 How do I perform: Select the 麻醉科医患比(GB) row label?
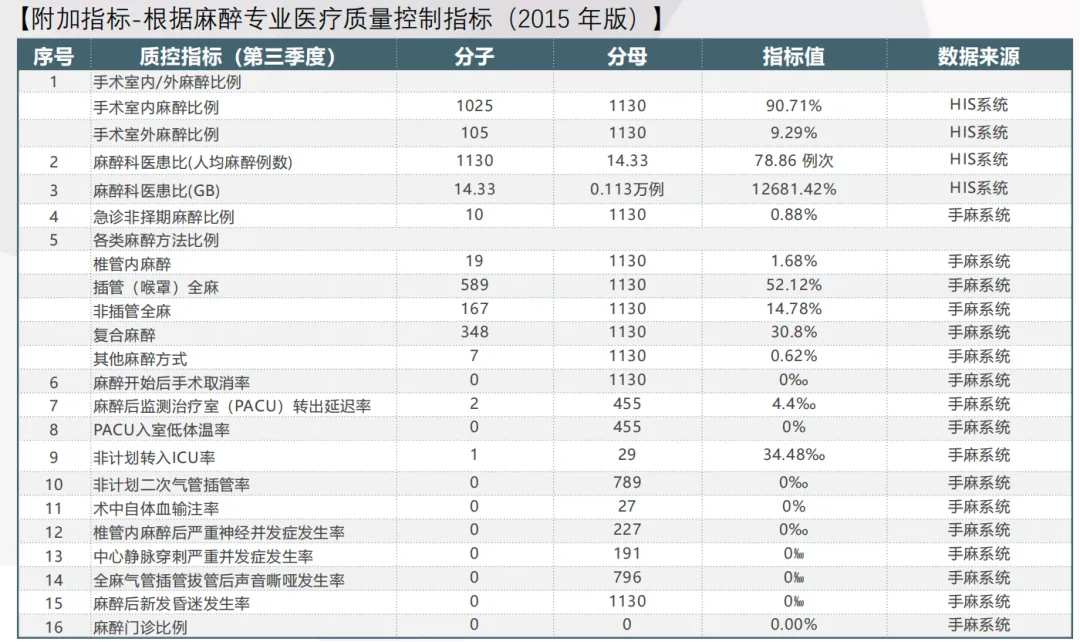click(156, 191)
